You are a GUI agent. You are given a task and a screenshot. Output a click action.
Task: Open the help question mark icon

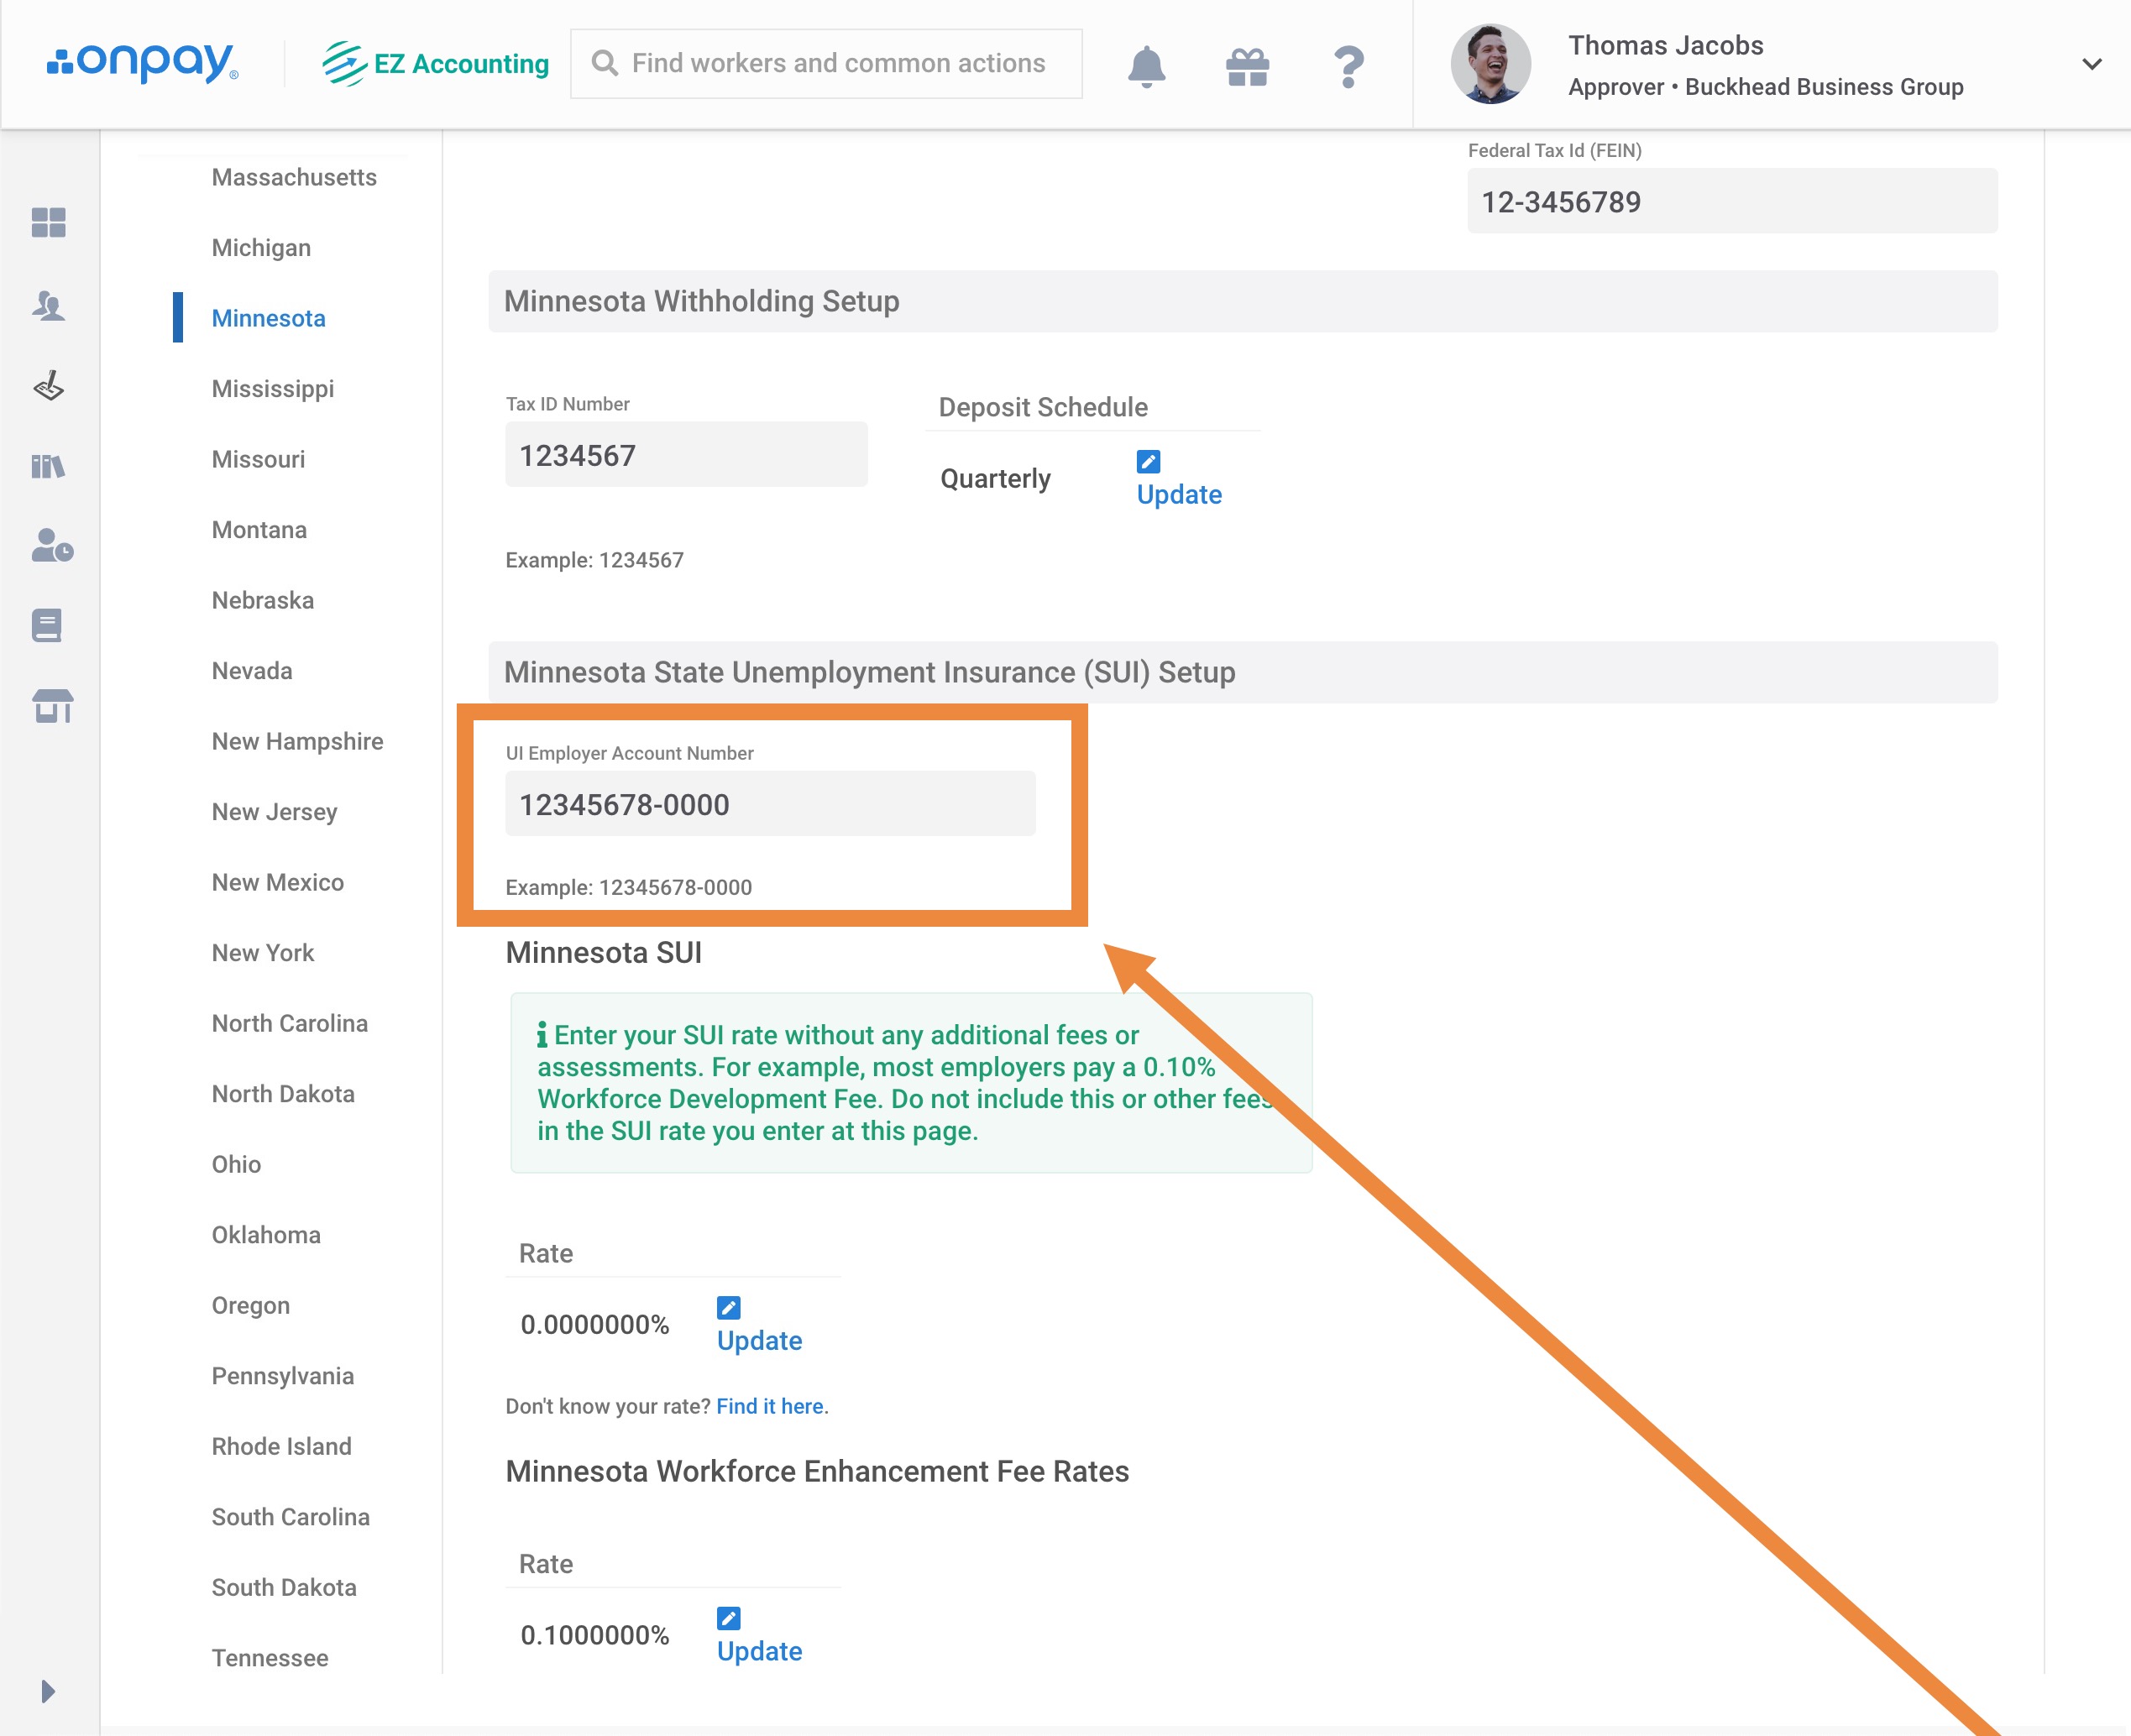[x=1348, y=66]
